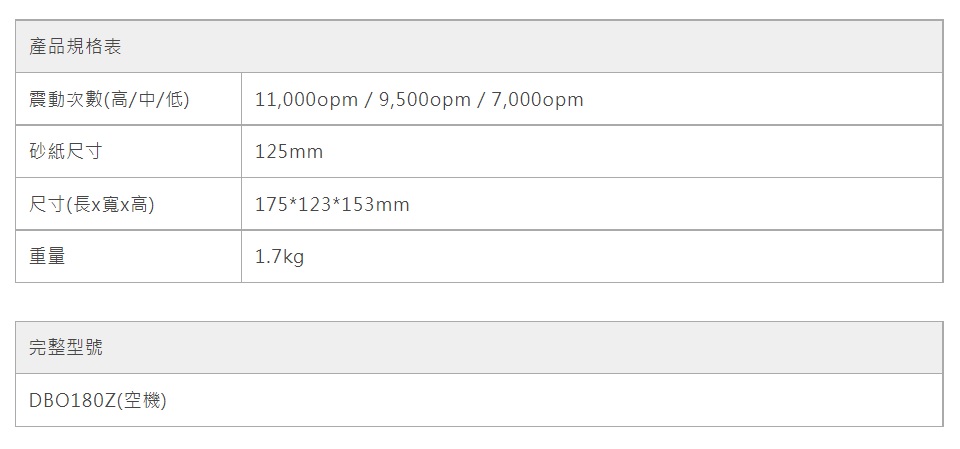Image resolution: width=960 pixels, height=449 pixels.
Task: Select the DBO180Z model code
Action: tap(73, 401)
